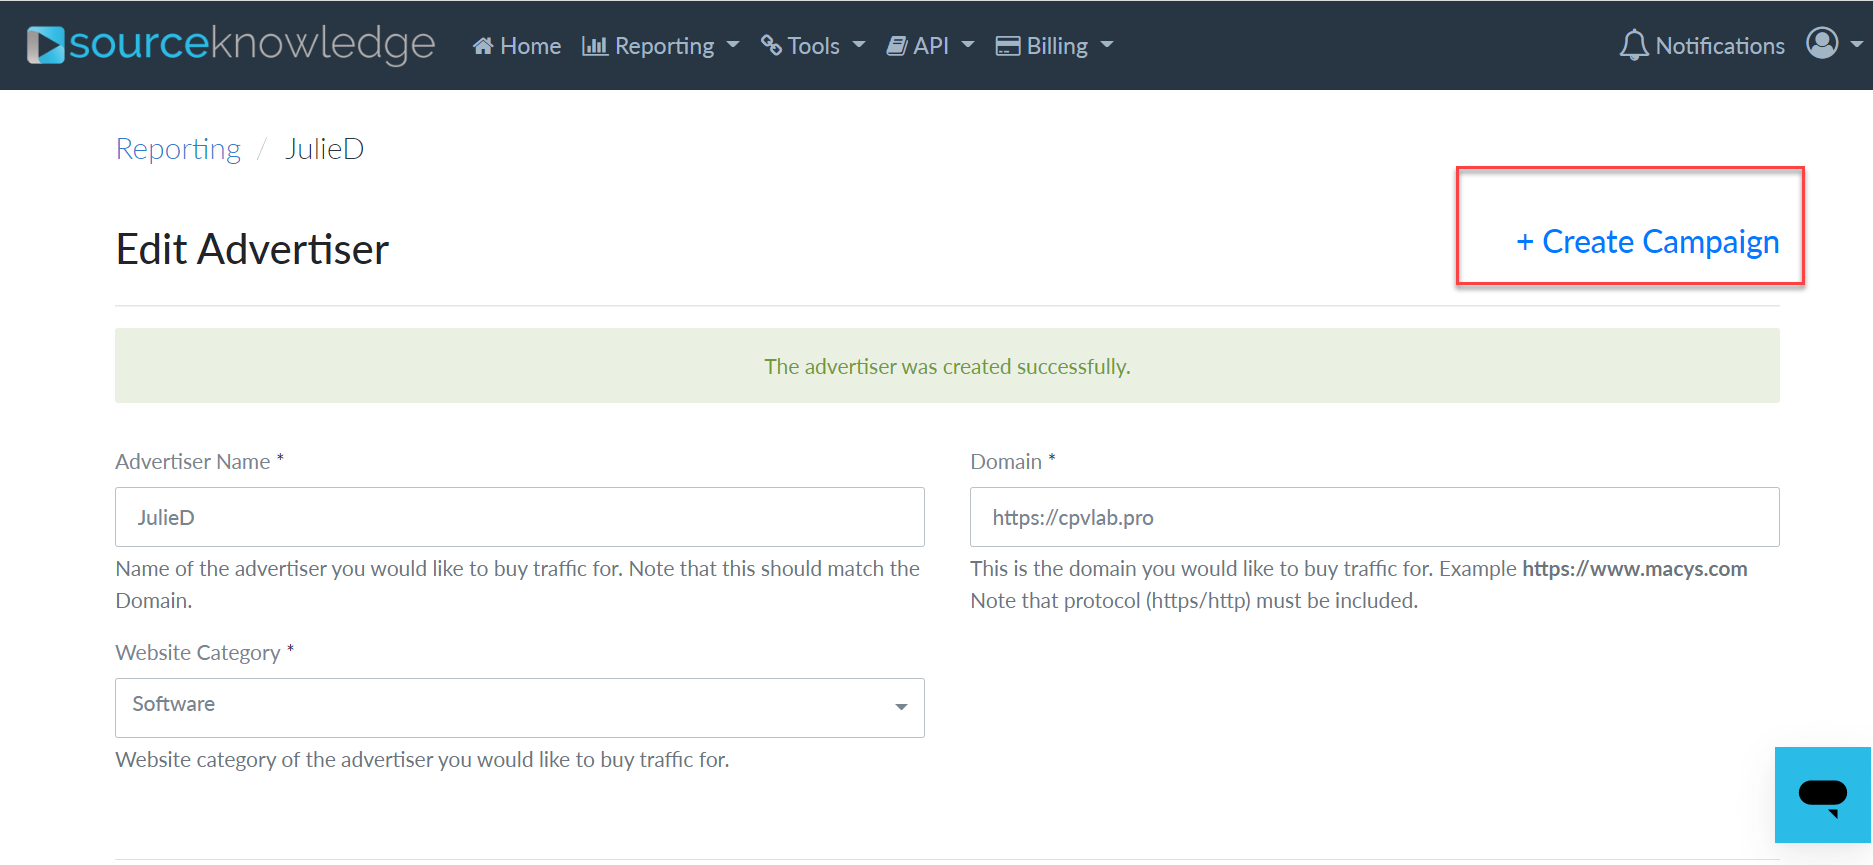Expand the API menu caret

click(968, 45)
